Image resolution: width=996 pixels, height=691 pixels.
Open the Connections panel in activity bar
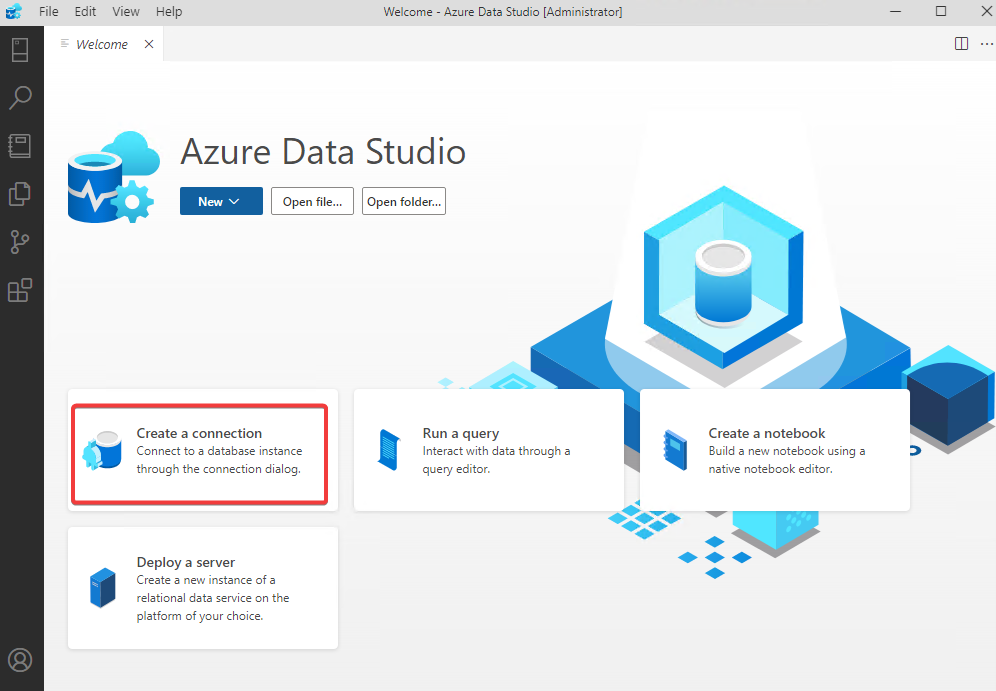(x=20, y=50)
